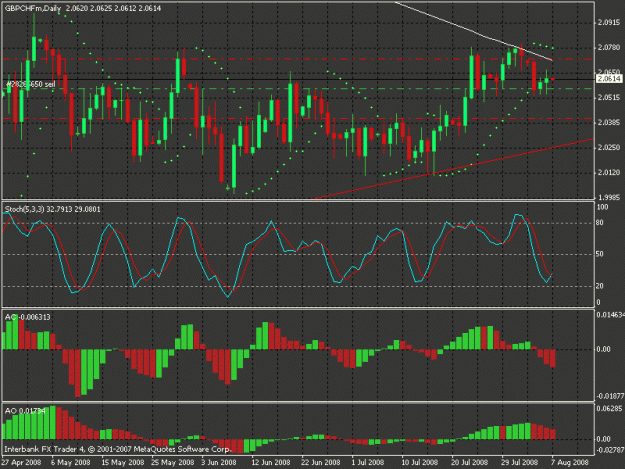Select the green dashed sell order line
Screen dimensions: 625x469
point(298,88)
